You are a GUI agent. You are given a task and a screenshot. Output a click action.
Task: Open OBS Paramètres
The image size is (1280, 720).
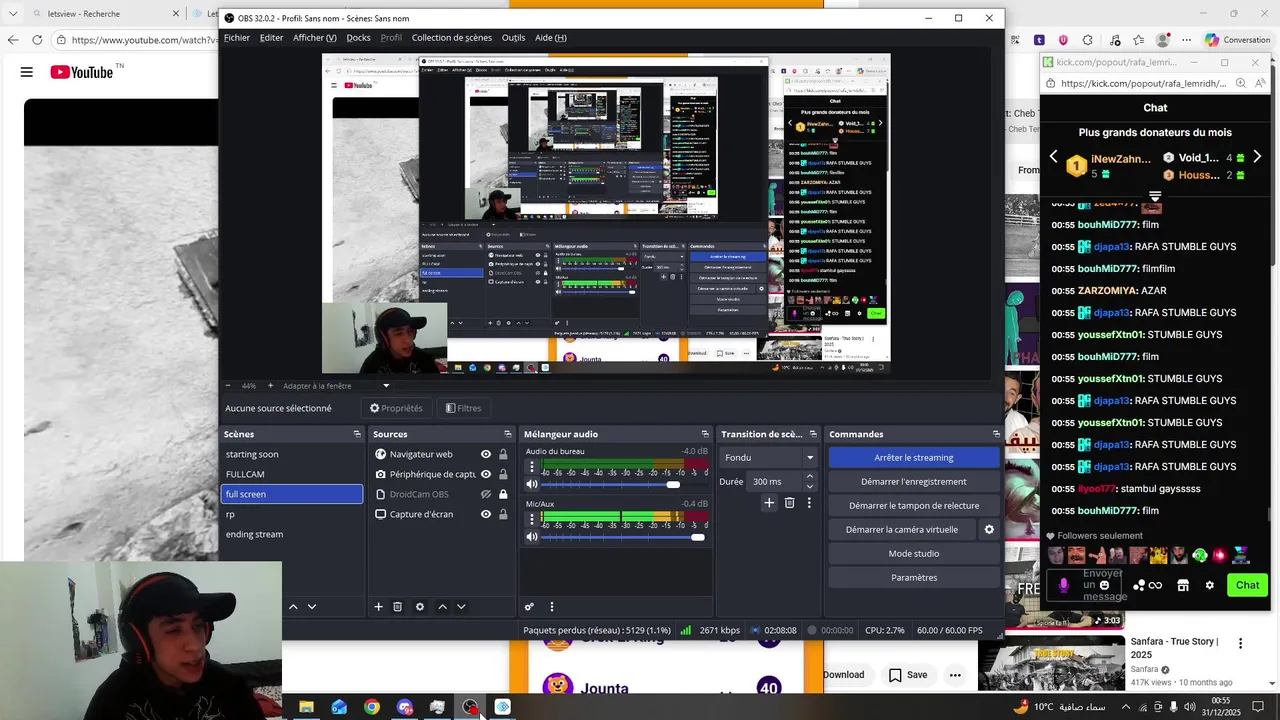coord(914,578)
